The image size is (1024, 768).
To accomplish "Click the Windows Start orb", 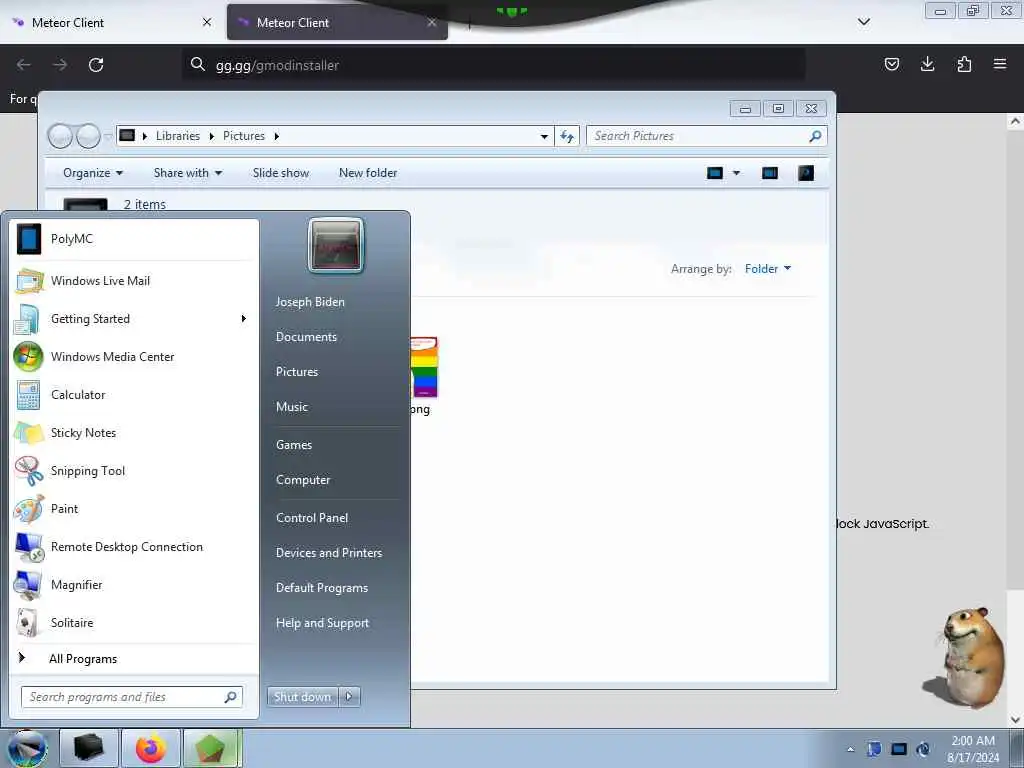I will tap(27, 748).
